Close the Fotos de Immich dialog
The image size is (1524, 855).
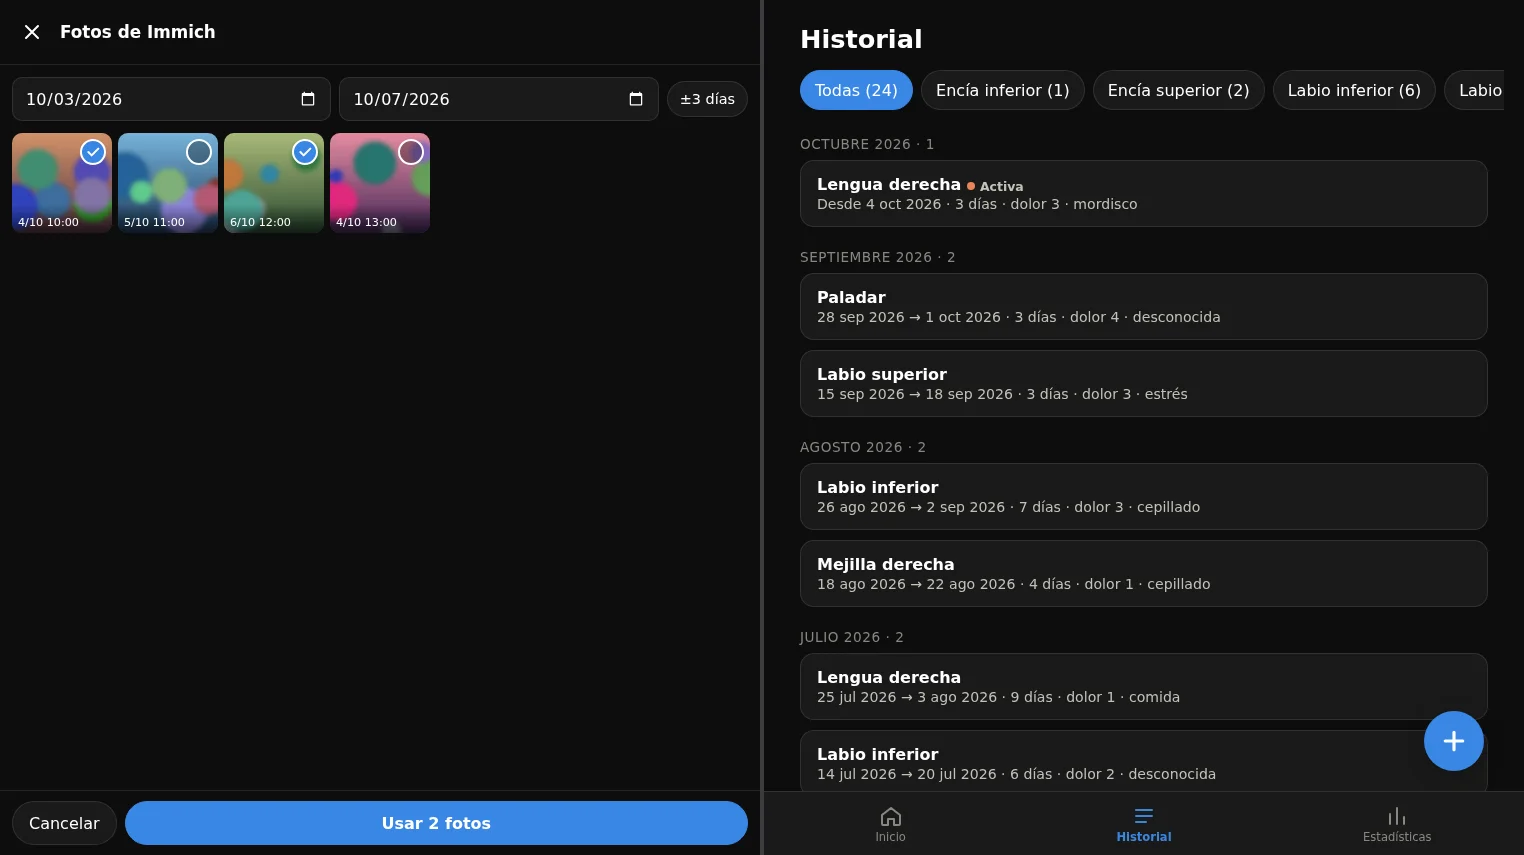coord(32,32)
